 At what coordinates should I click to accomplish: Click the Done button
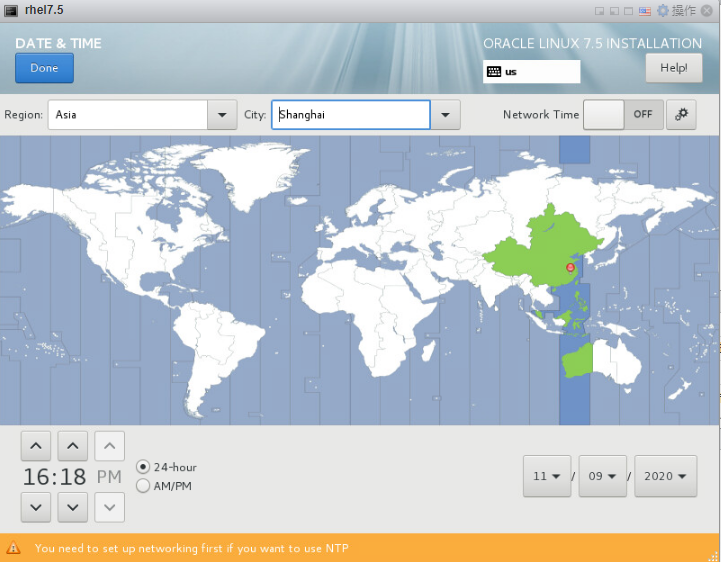44,68
